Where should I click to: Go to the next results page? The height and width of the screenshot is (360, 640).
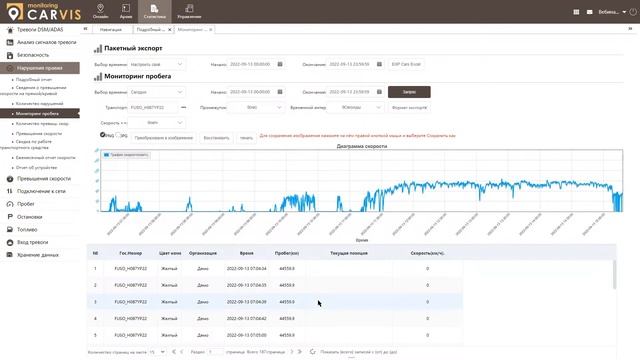(x=291, y=351)
